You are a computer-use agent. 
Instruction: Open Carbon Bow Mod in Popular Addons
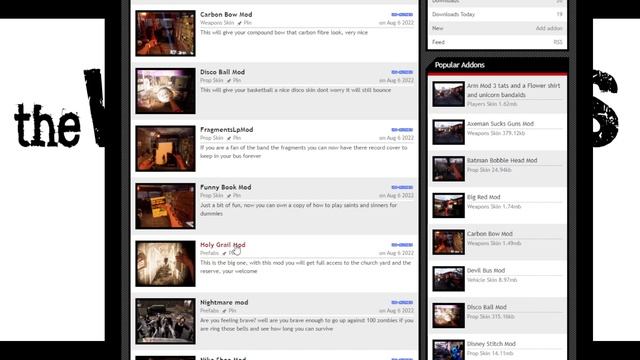(x=490, y=234)
